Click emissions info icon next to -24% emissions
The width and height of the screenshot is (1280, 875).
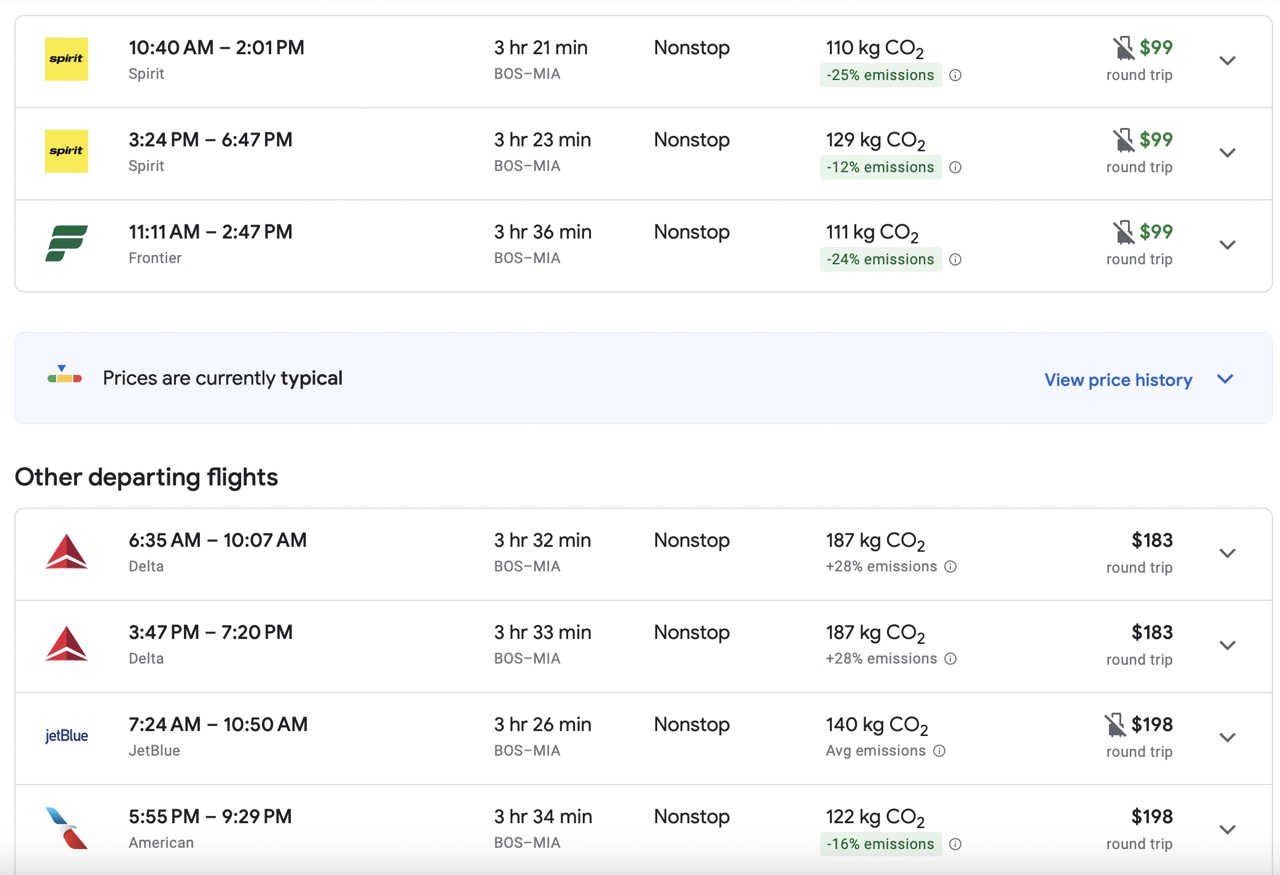pyautogui.click(x=955, y=259)
